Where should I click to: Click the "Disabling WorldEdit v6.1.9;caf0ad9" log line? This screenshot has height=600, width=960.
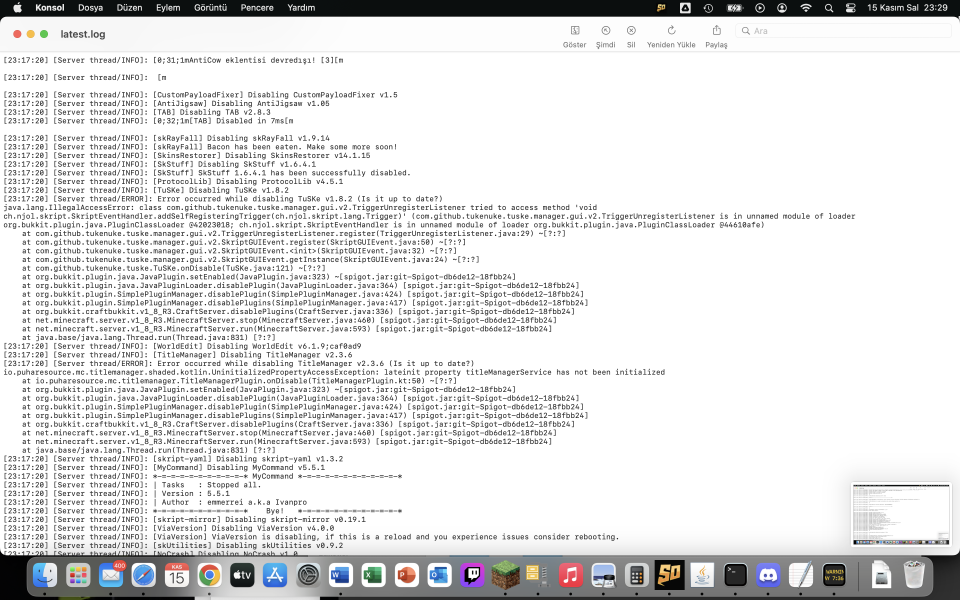pos(182,346)
